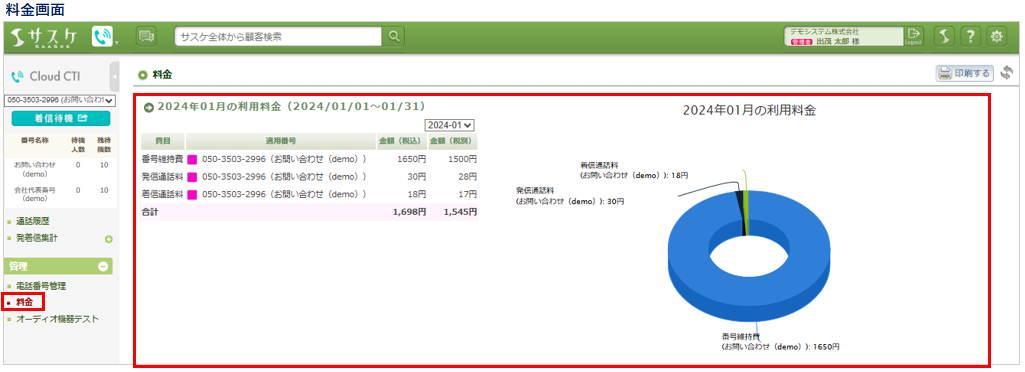The height and width of the screenshot is (372, 1025).
Task: Click the green S icon in header
Action: click(943, 37)
